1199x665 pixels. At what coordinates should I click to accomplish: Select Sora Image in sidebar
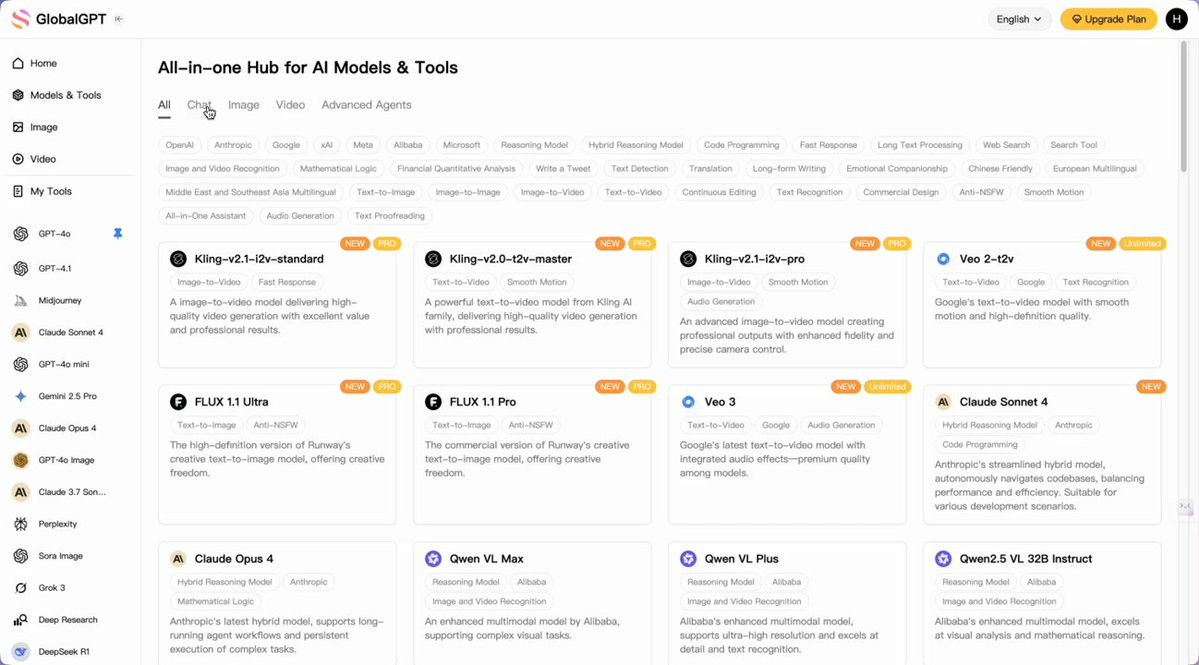pos(60,556)
